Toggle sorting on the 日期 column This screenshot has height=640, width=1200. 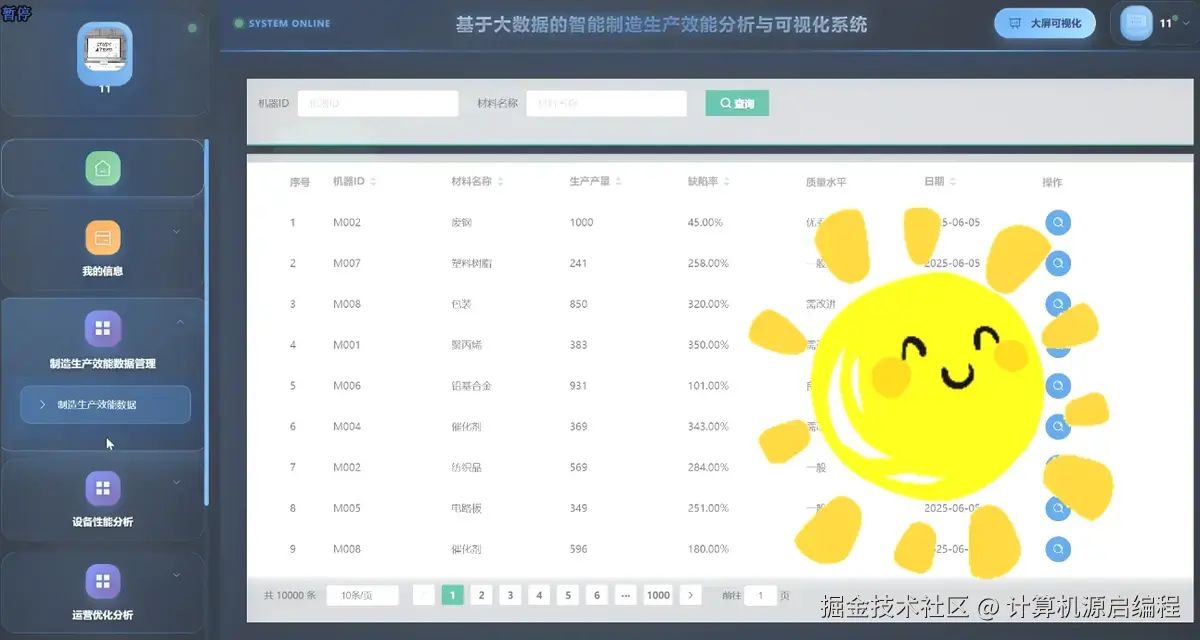952,182
